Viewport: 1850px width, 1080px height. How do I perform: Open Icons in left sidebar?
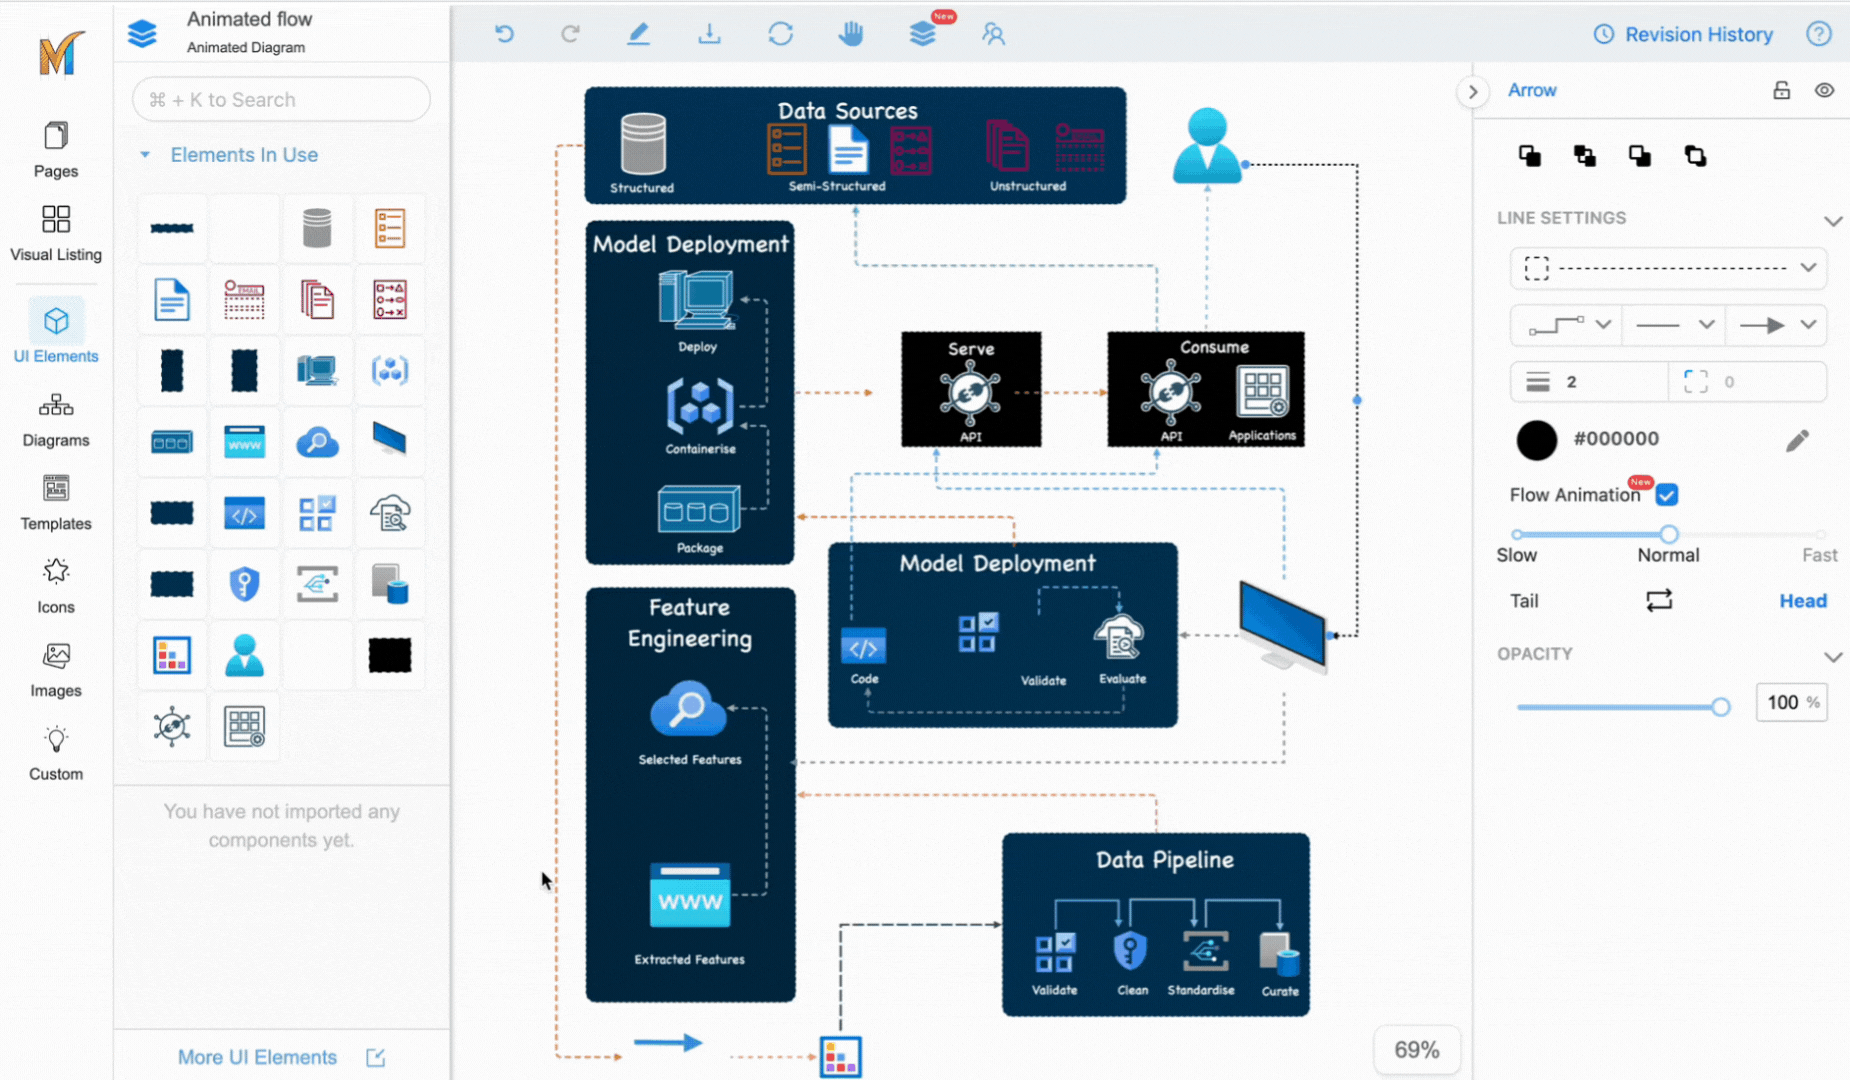[56, 586]
